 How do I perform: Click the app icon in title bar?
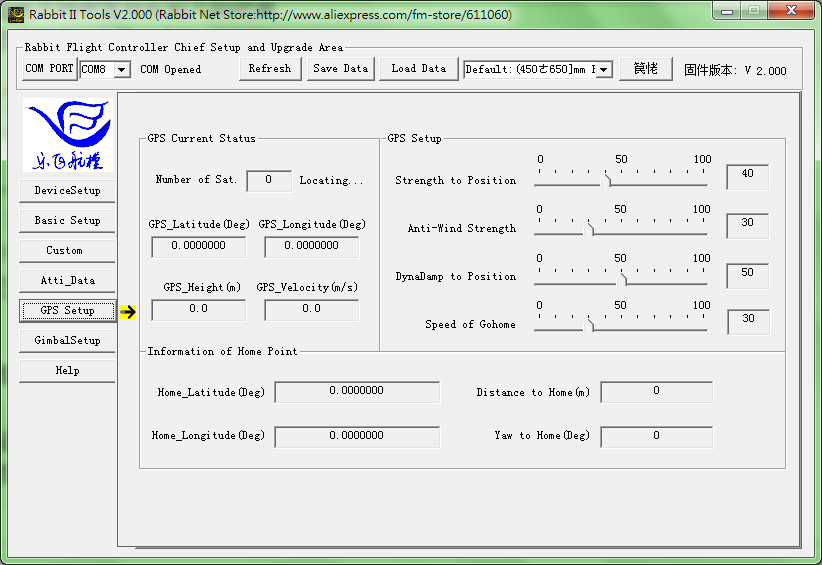16,15
